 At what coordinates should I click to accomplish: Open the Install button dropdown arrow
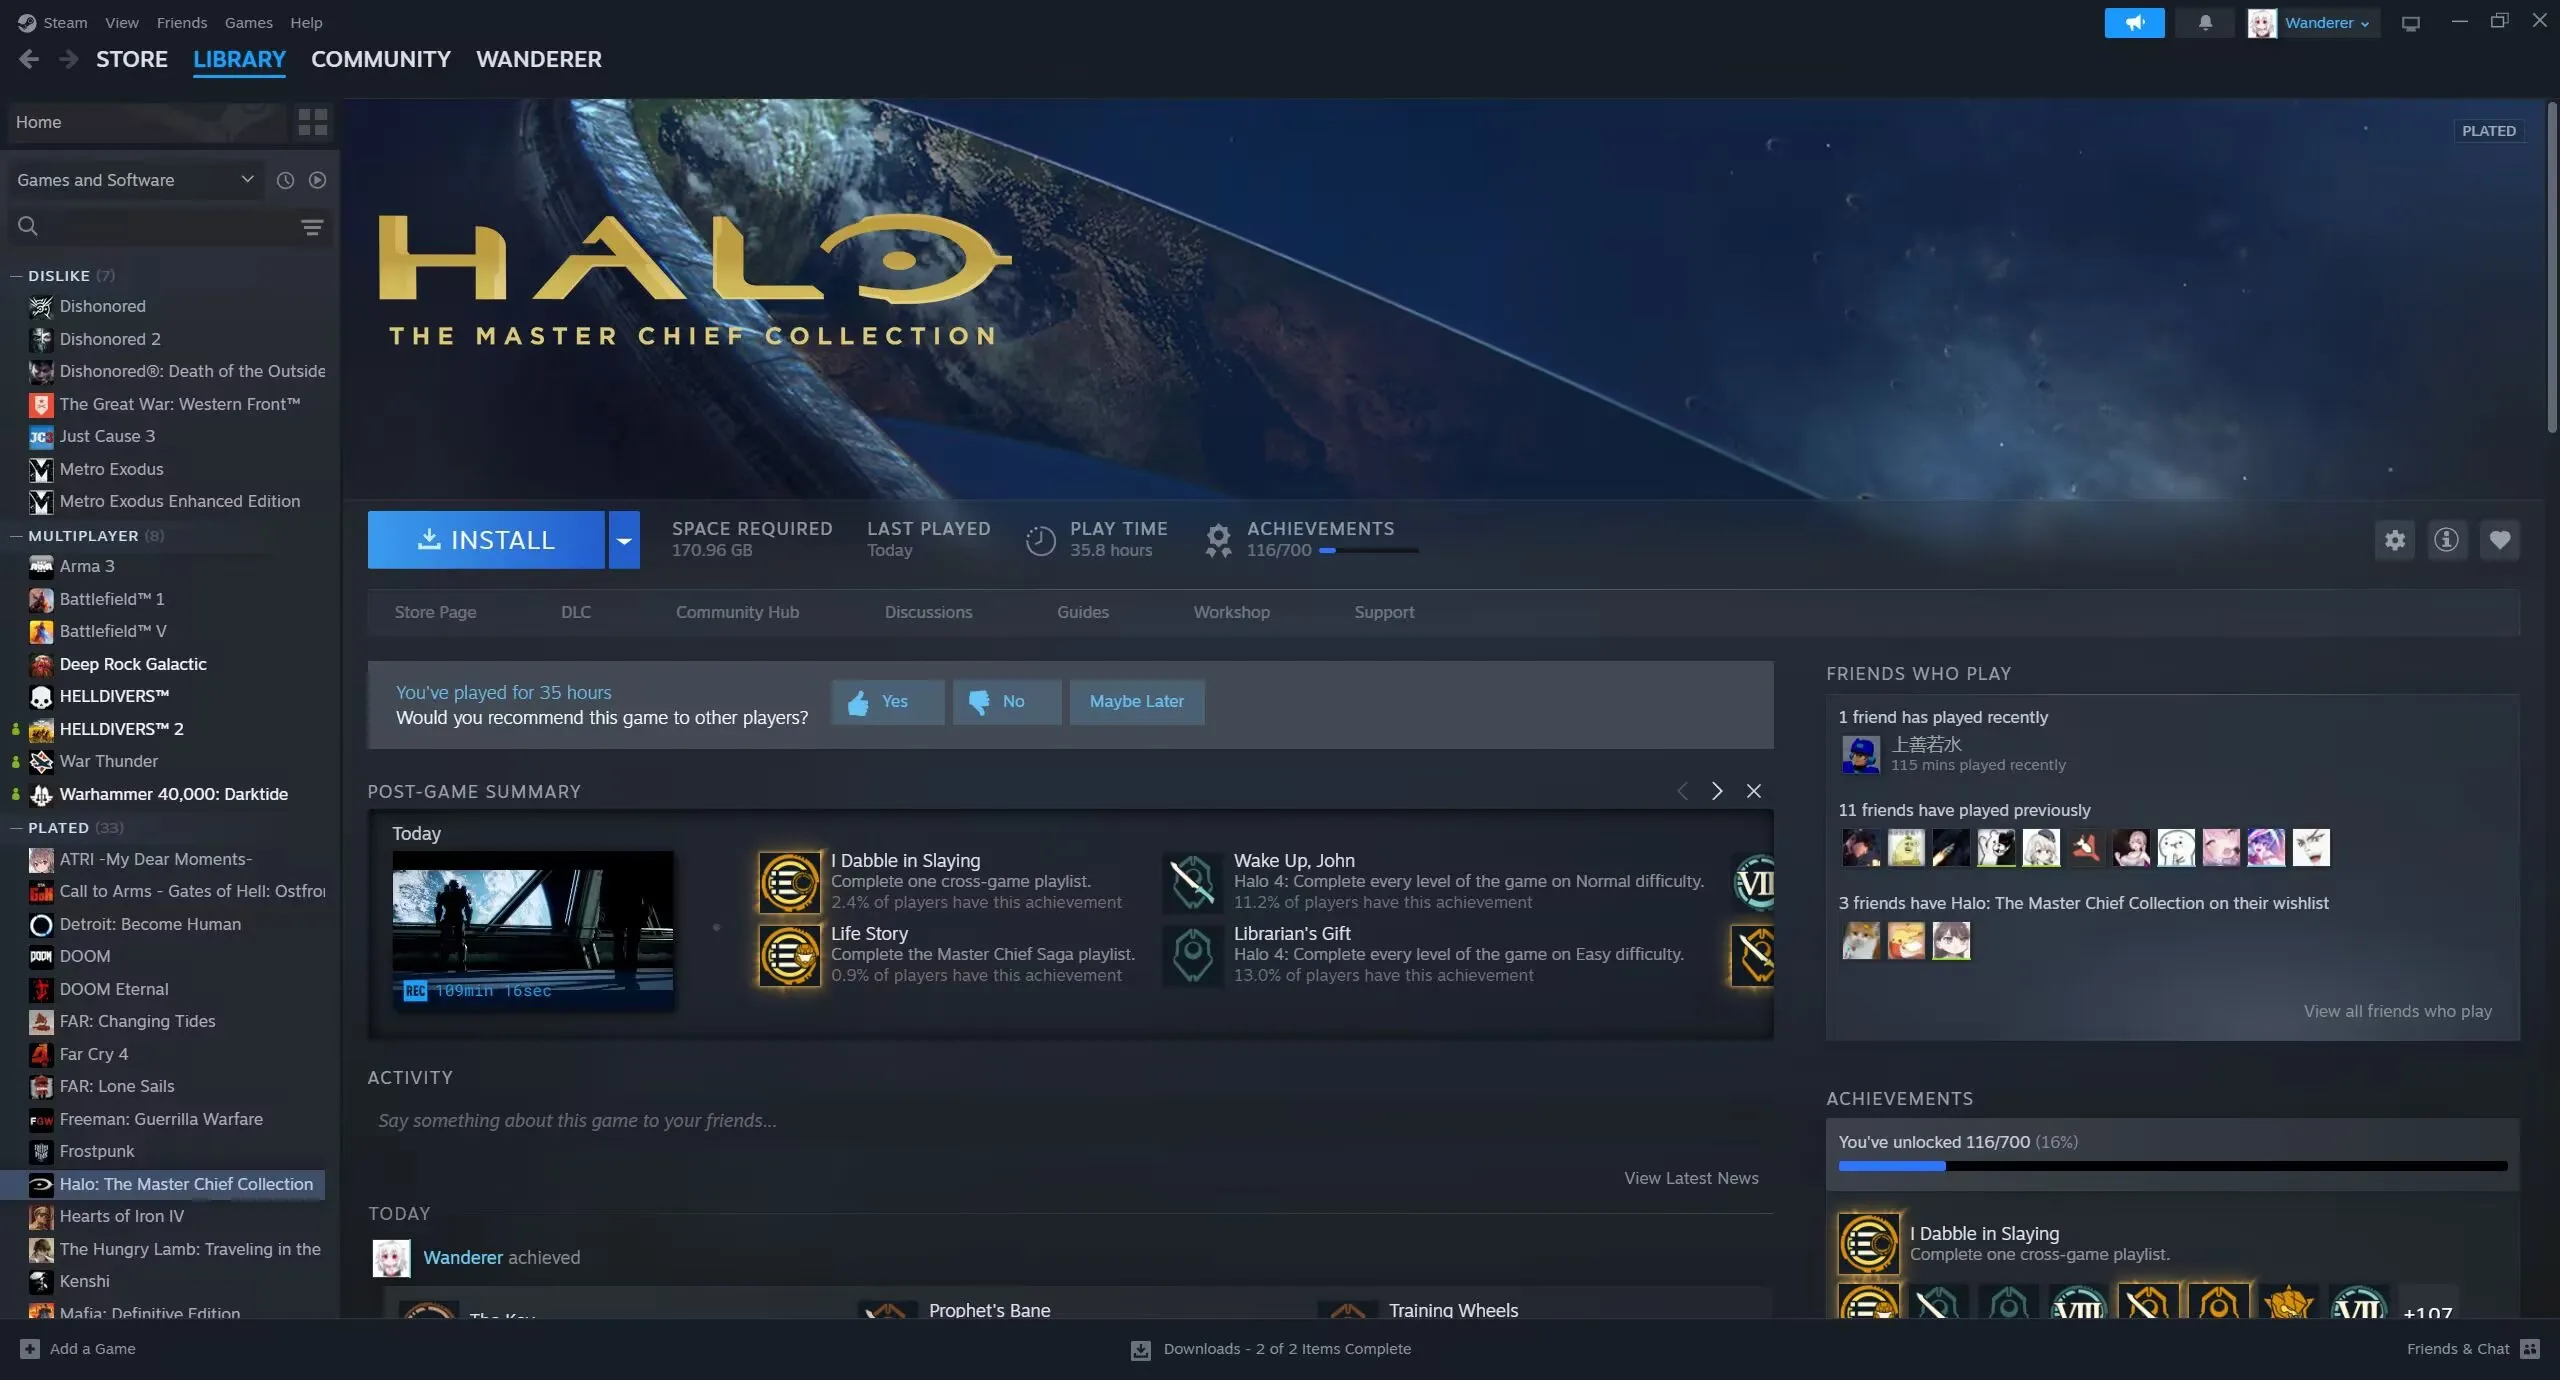[623, 541]
